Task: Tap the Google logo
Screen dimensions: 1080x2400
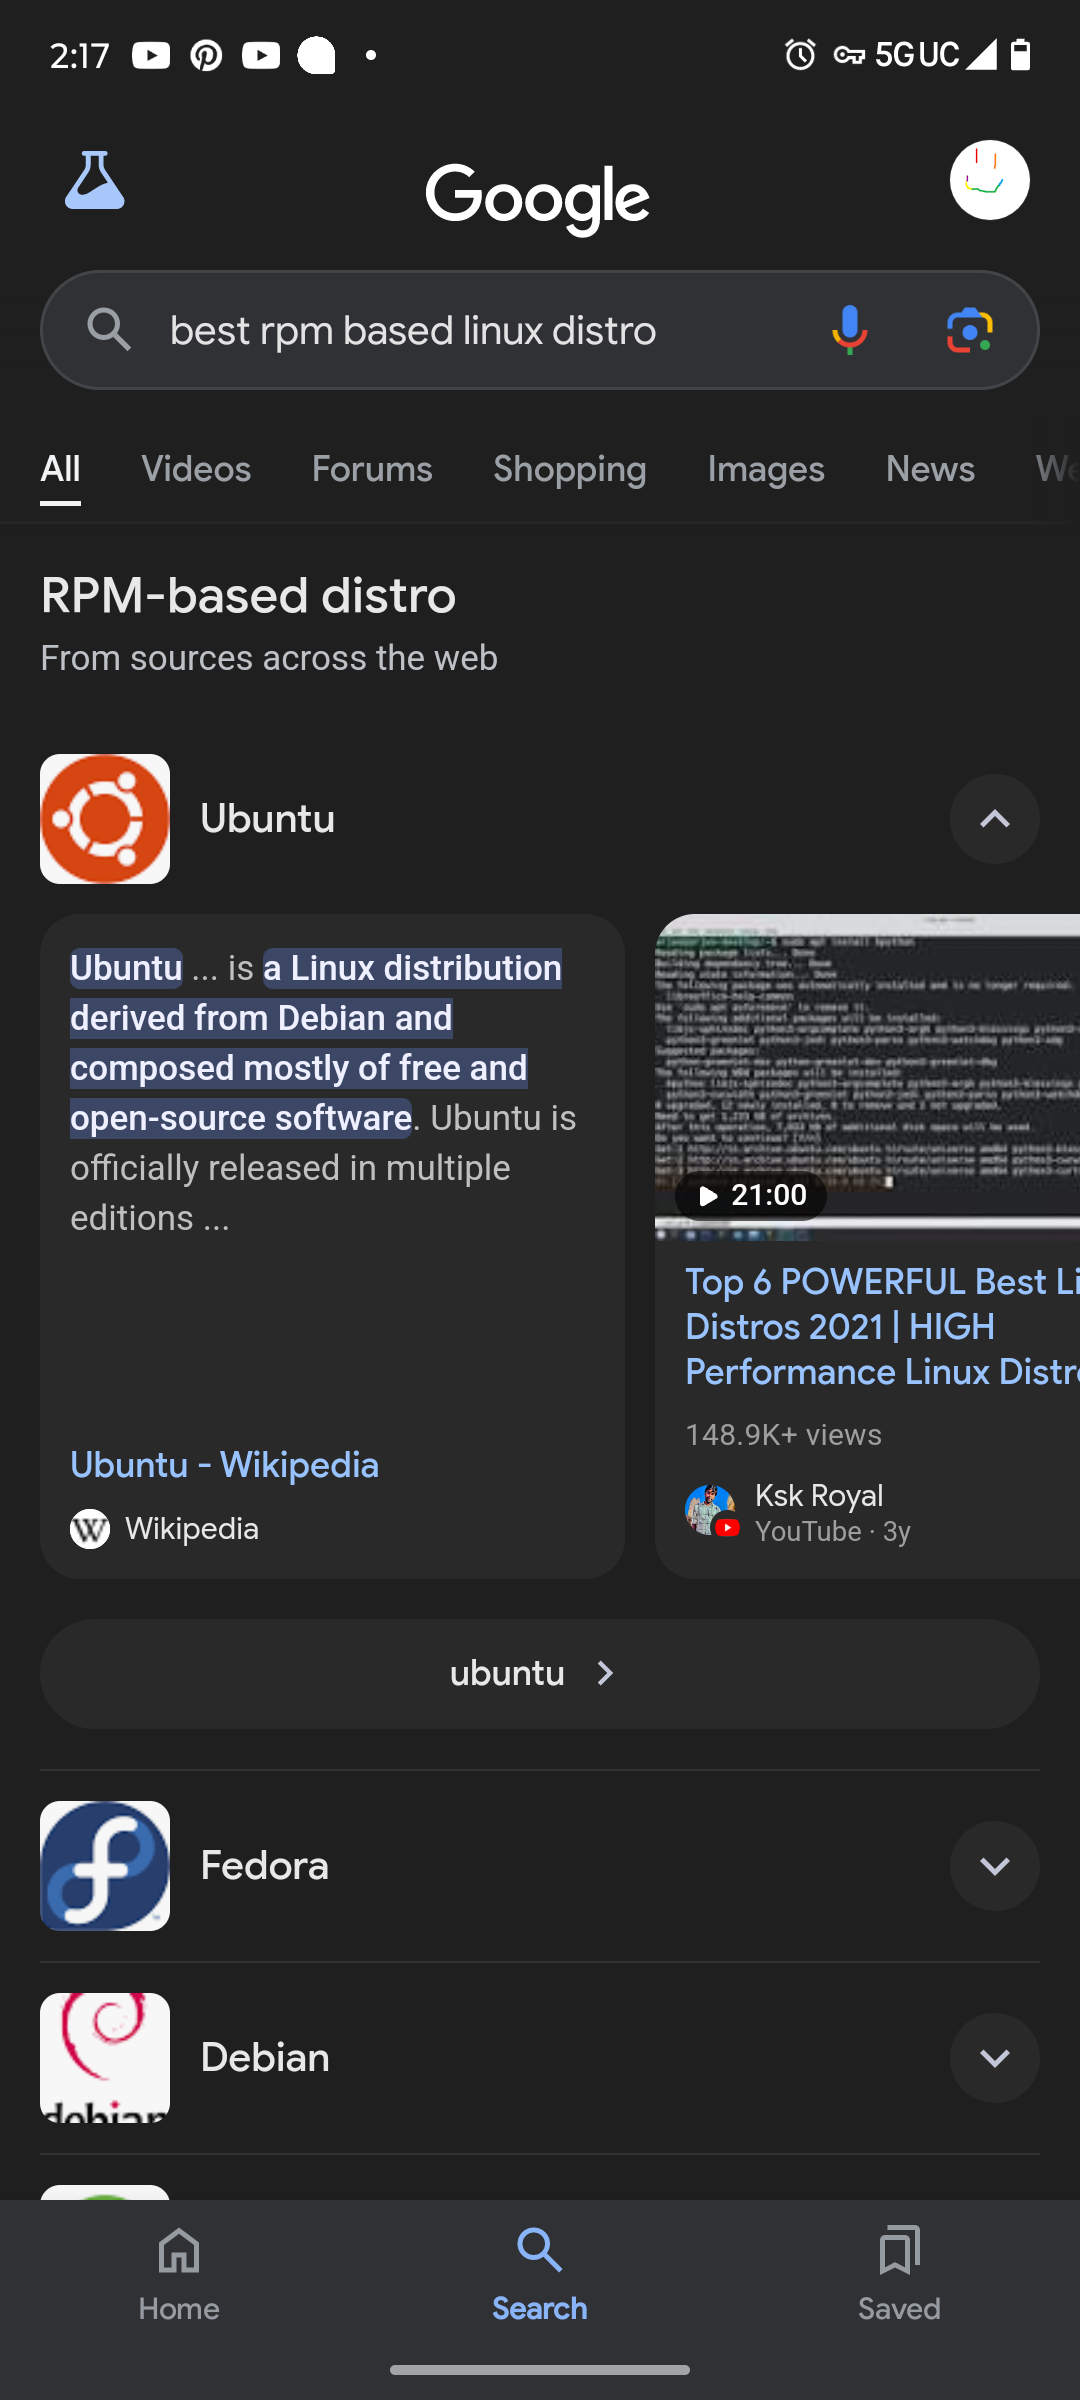Action: coord(538,199)
